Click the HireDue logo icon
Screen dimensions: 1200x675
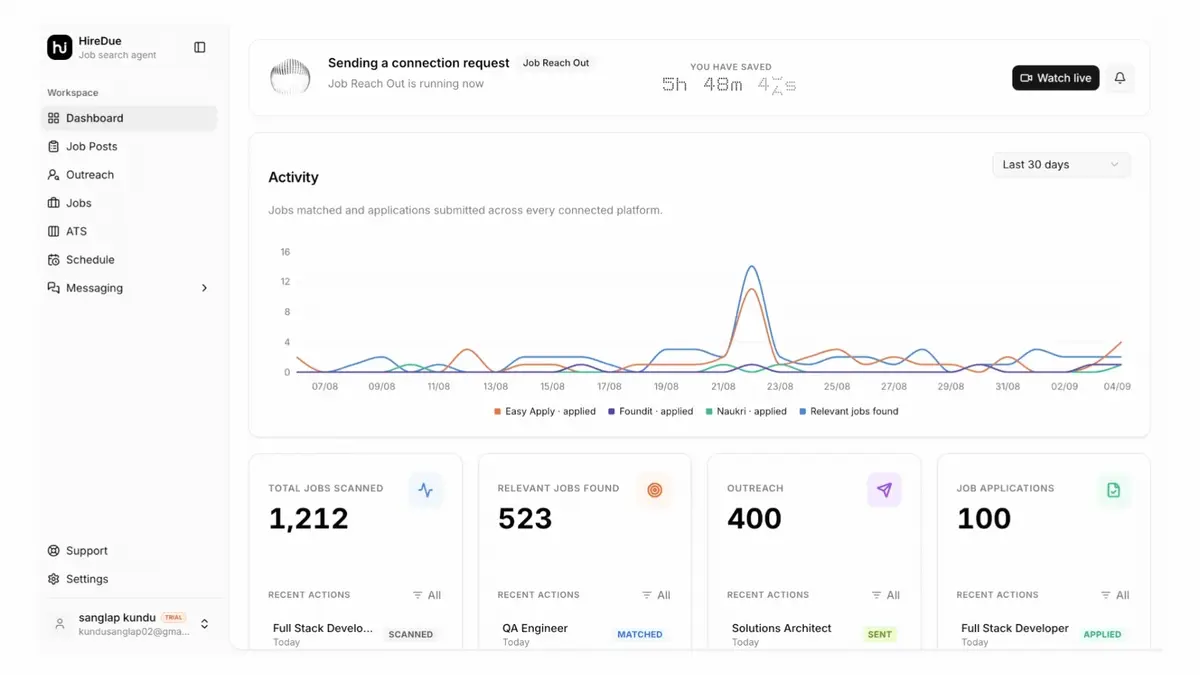(x=59, y=47)
